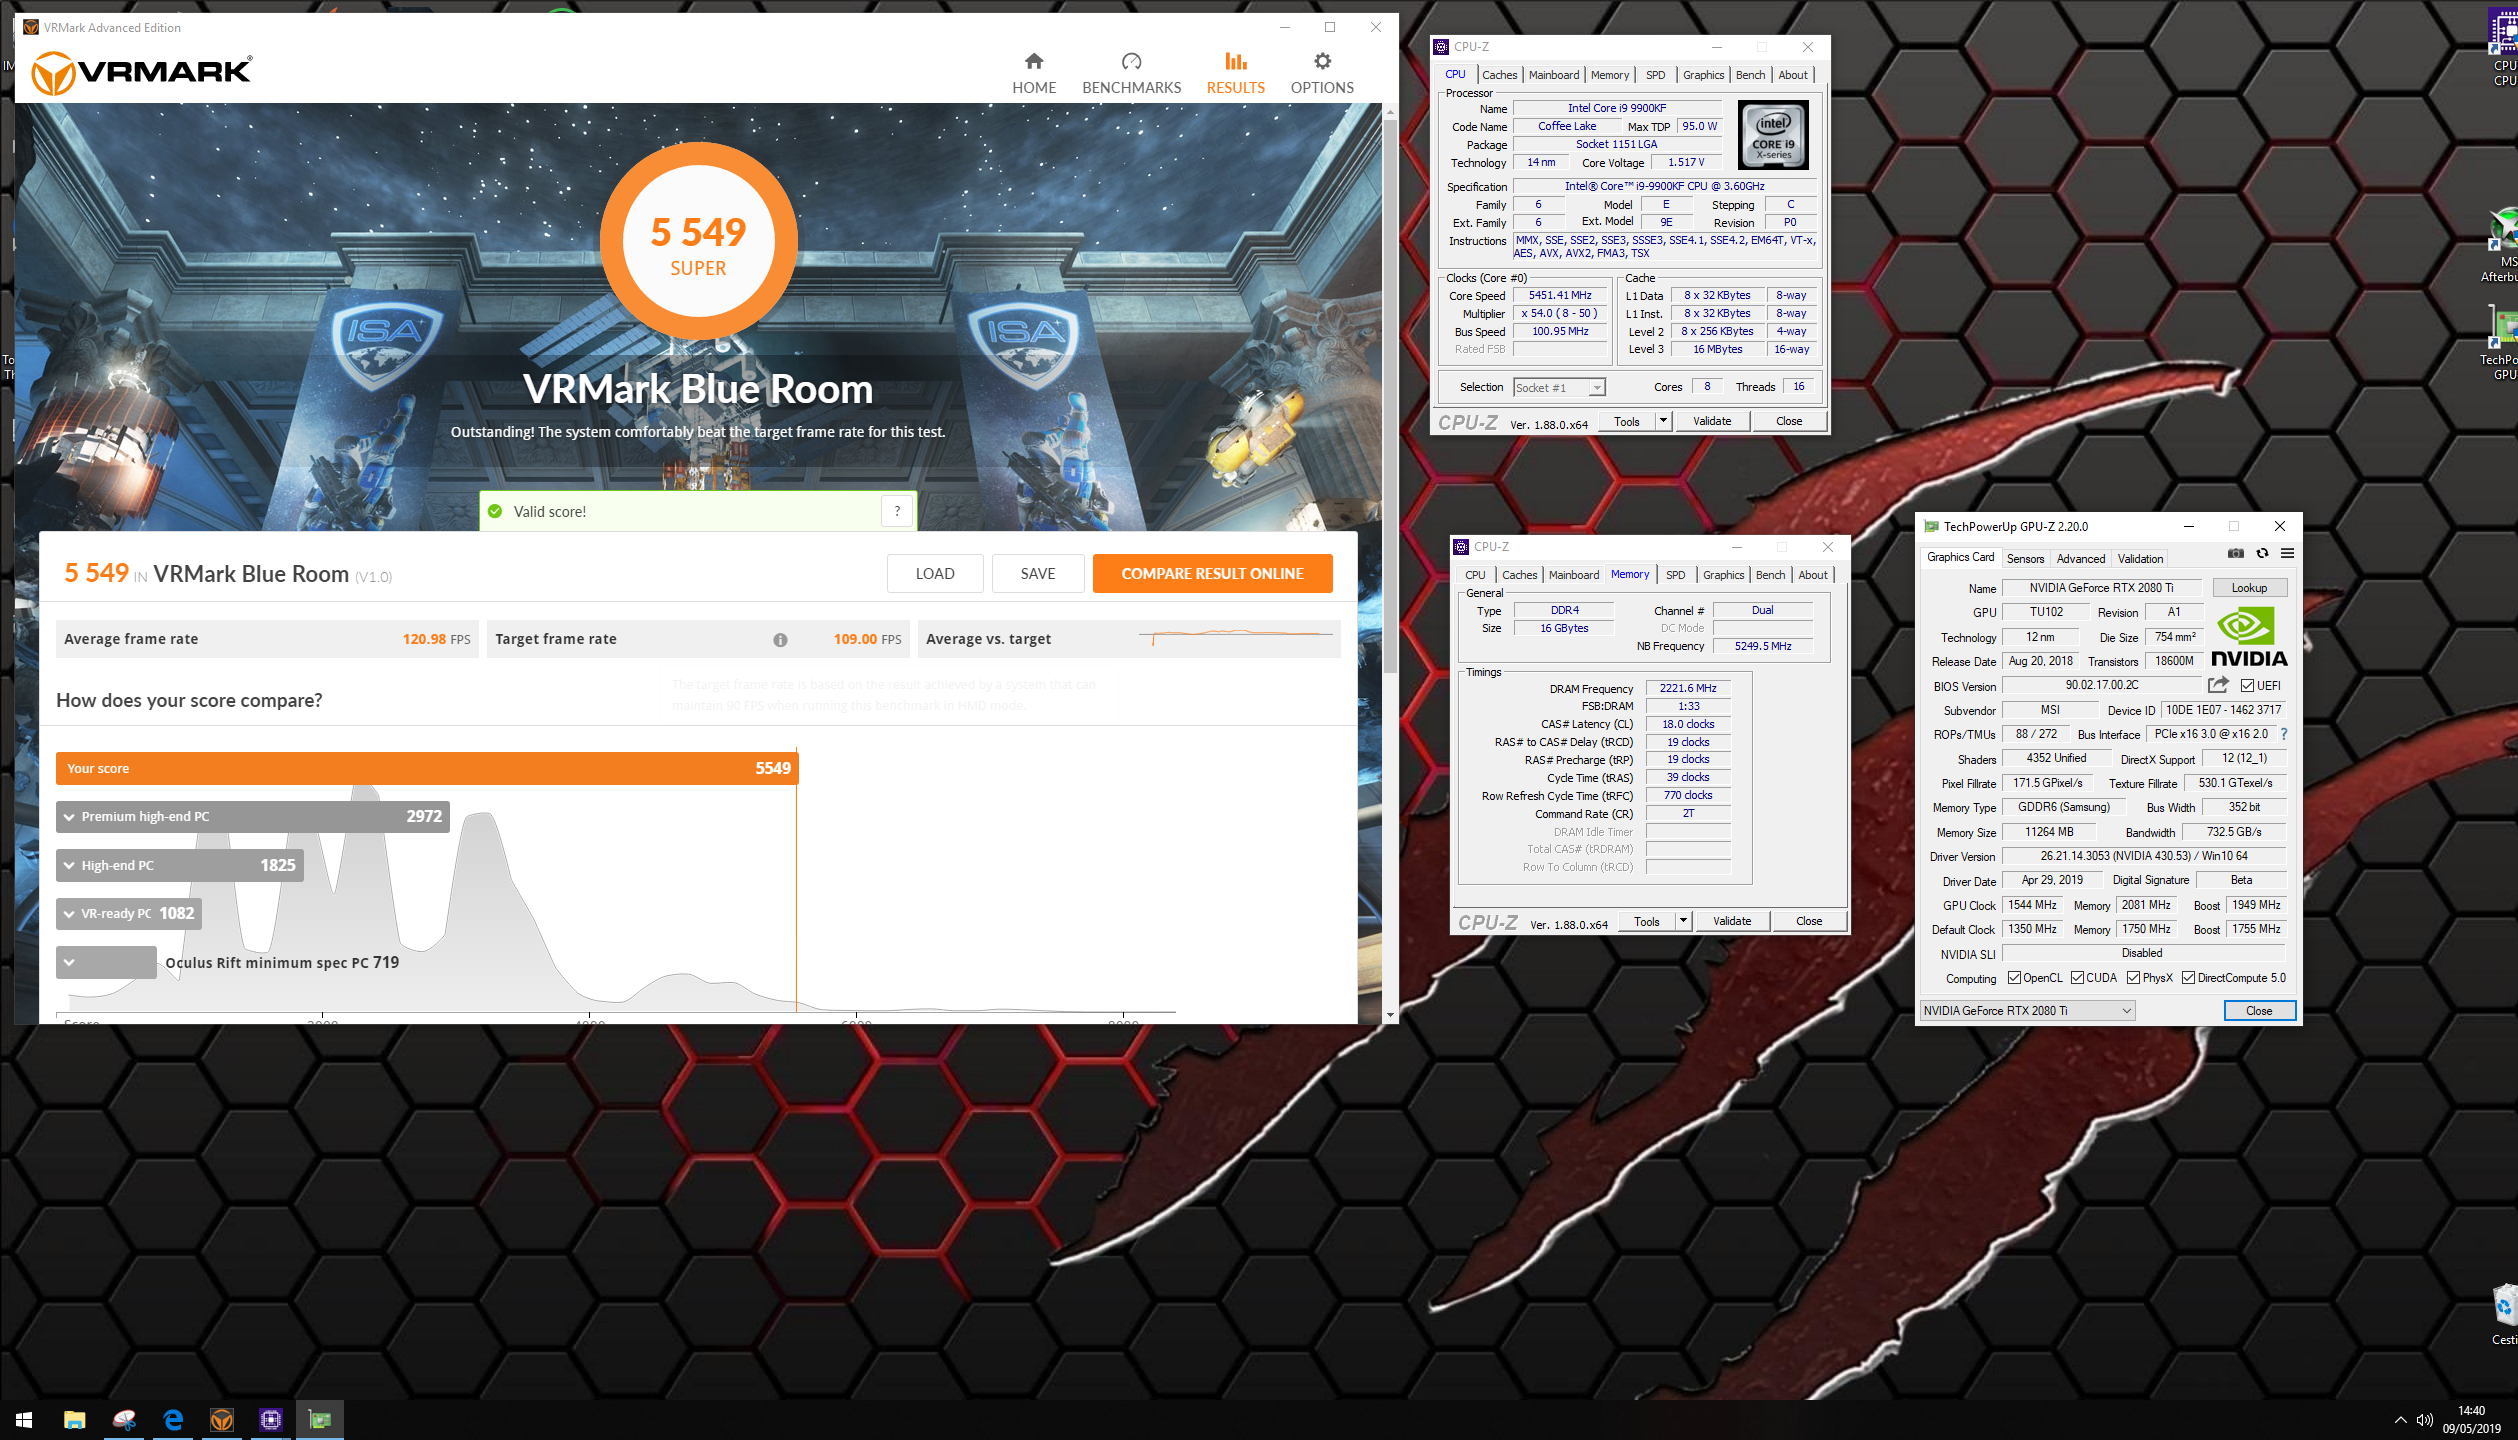Open the GPU selection dropdown in GPU-Z
Image resolution: width=2518 pixels, height=1440 pixels.
2028,1011
